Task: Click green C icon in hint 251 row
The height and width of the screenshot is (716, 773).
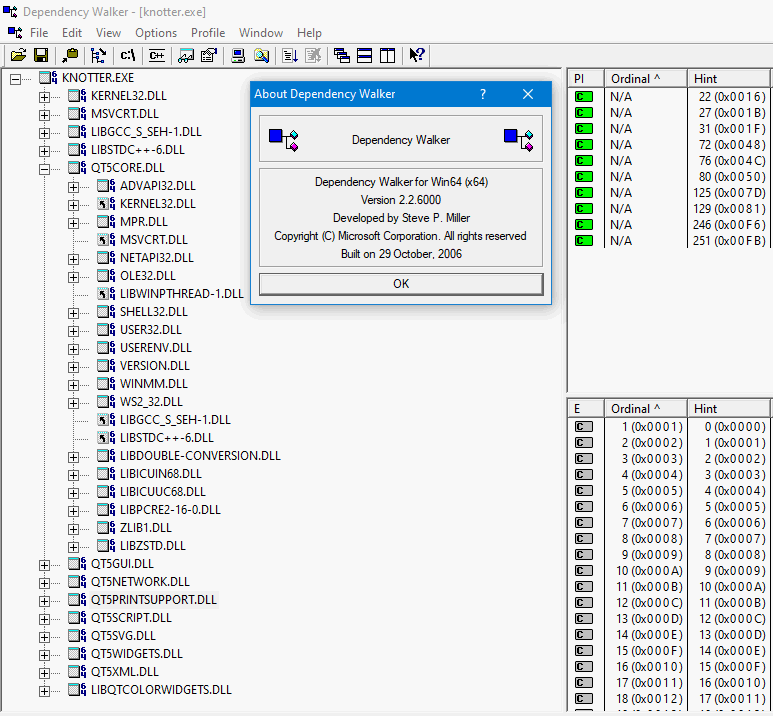Action: pyautogui.click(x=584, y=241)
